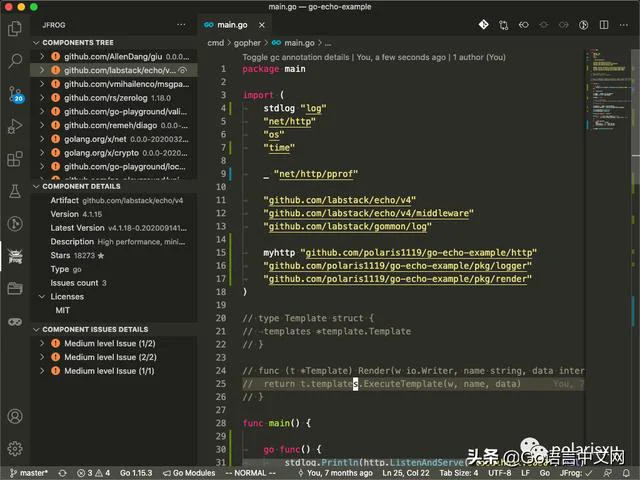Select github.com/vmihailenco/msgpack component
Screen dimensions: 640x480
point(114,84)
